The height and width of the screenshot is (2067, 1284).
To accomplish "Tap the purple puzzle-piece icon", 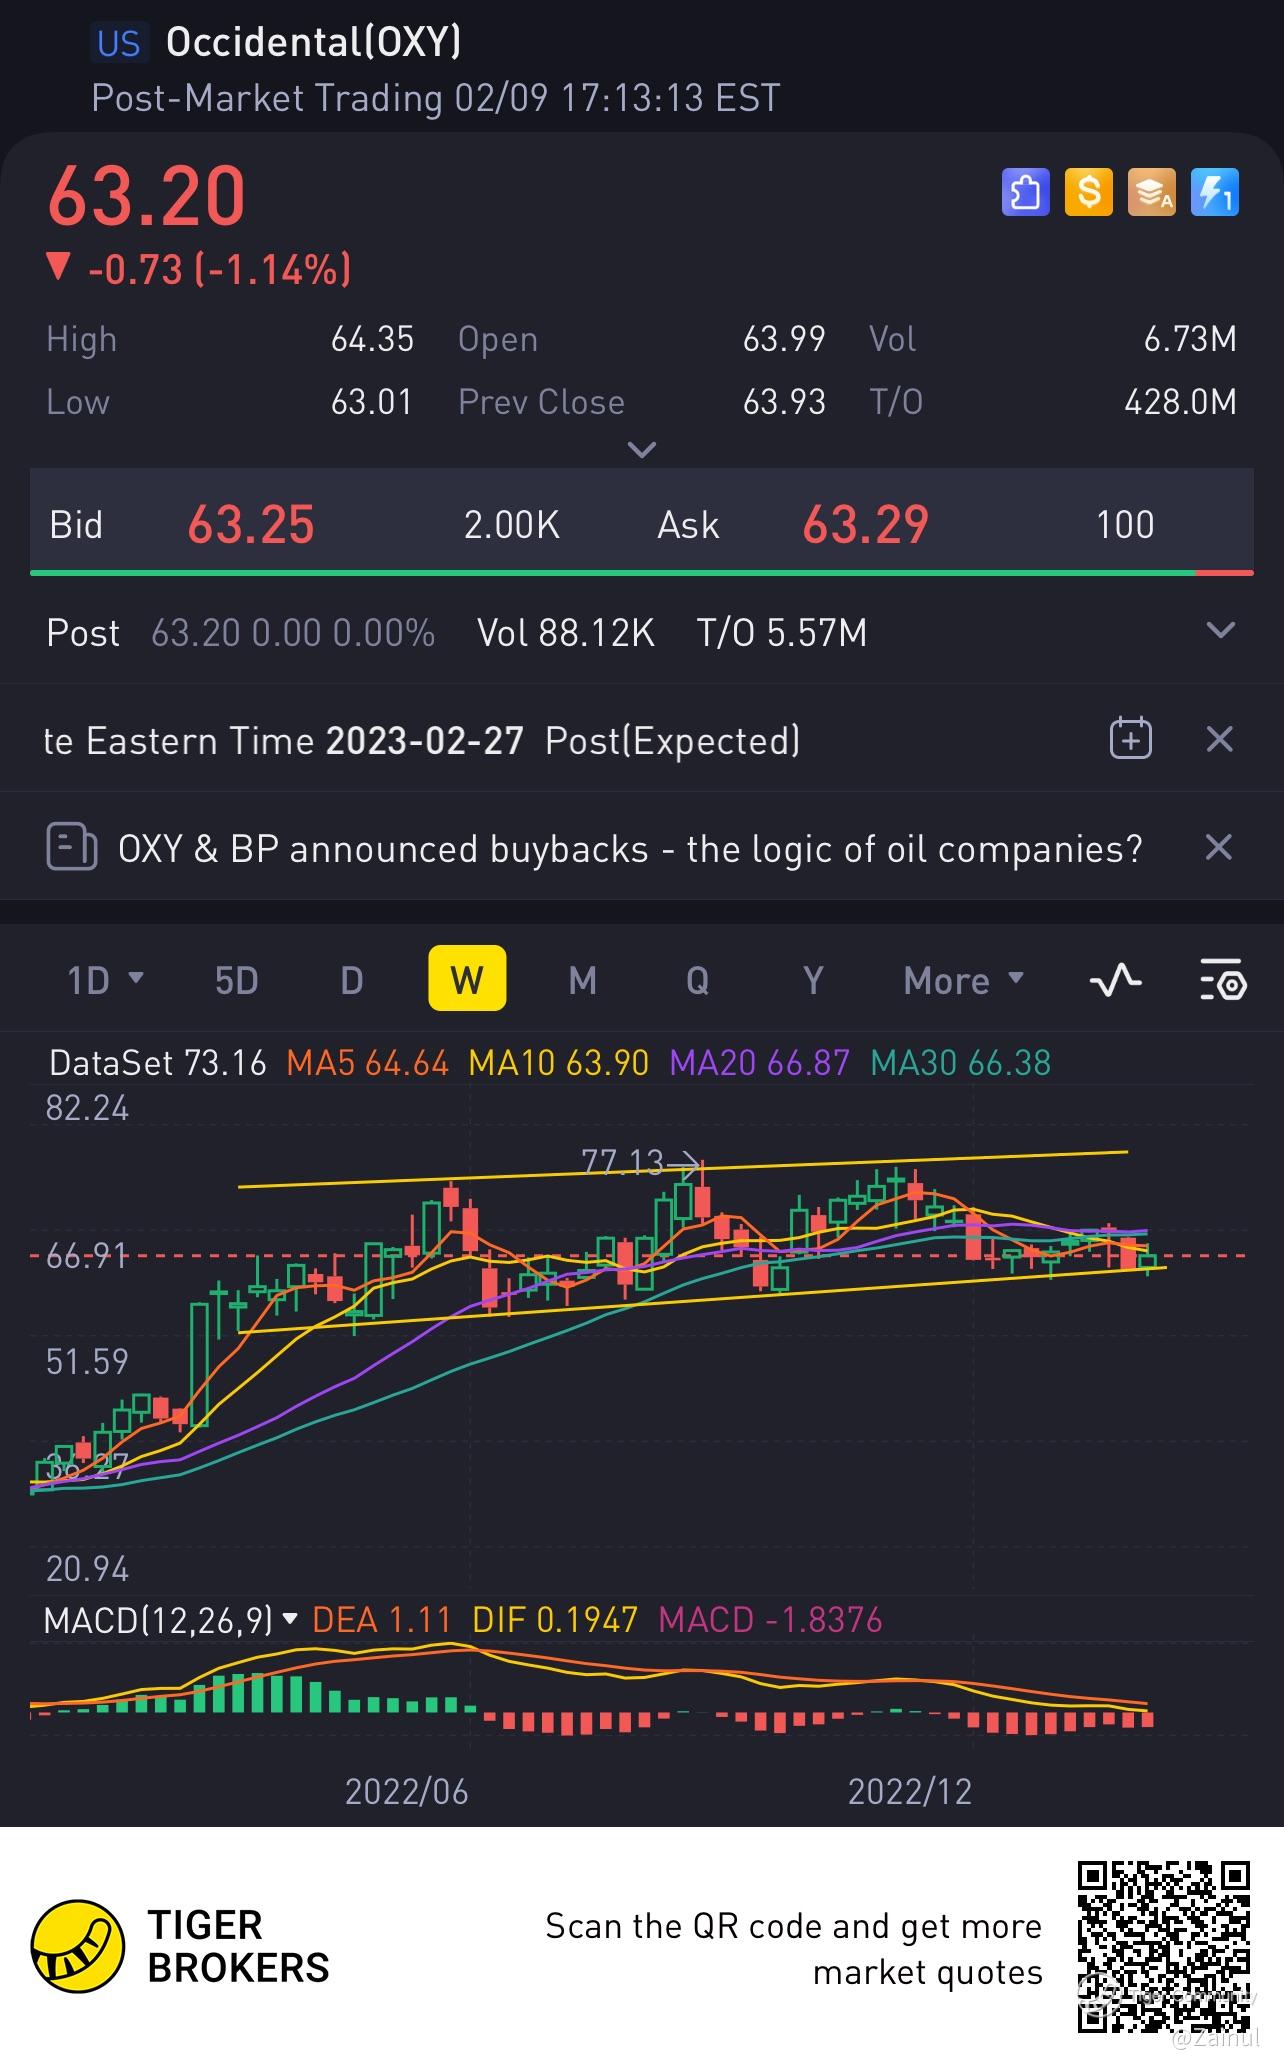I will (x=1026, y=192).
